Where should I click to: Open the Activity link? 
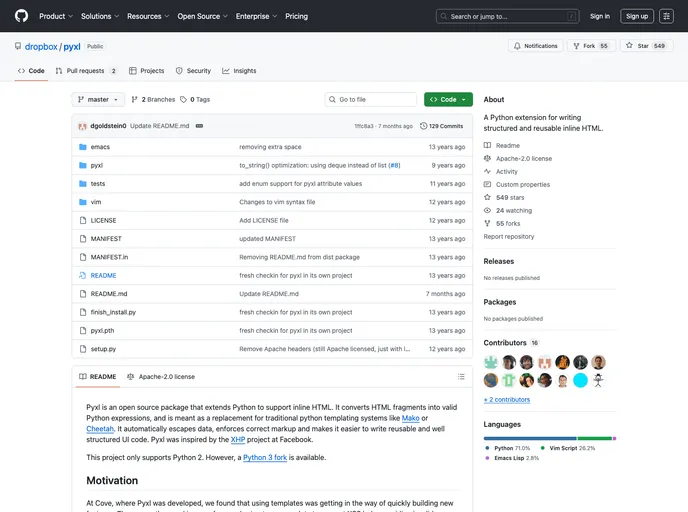pos(501,172)
